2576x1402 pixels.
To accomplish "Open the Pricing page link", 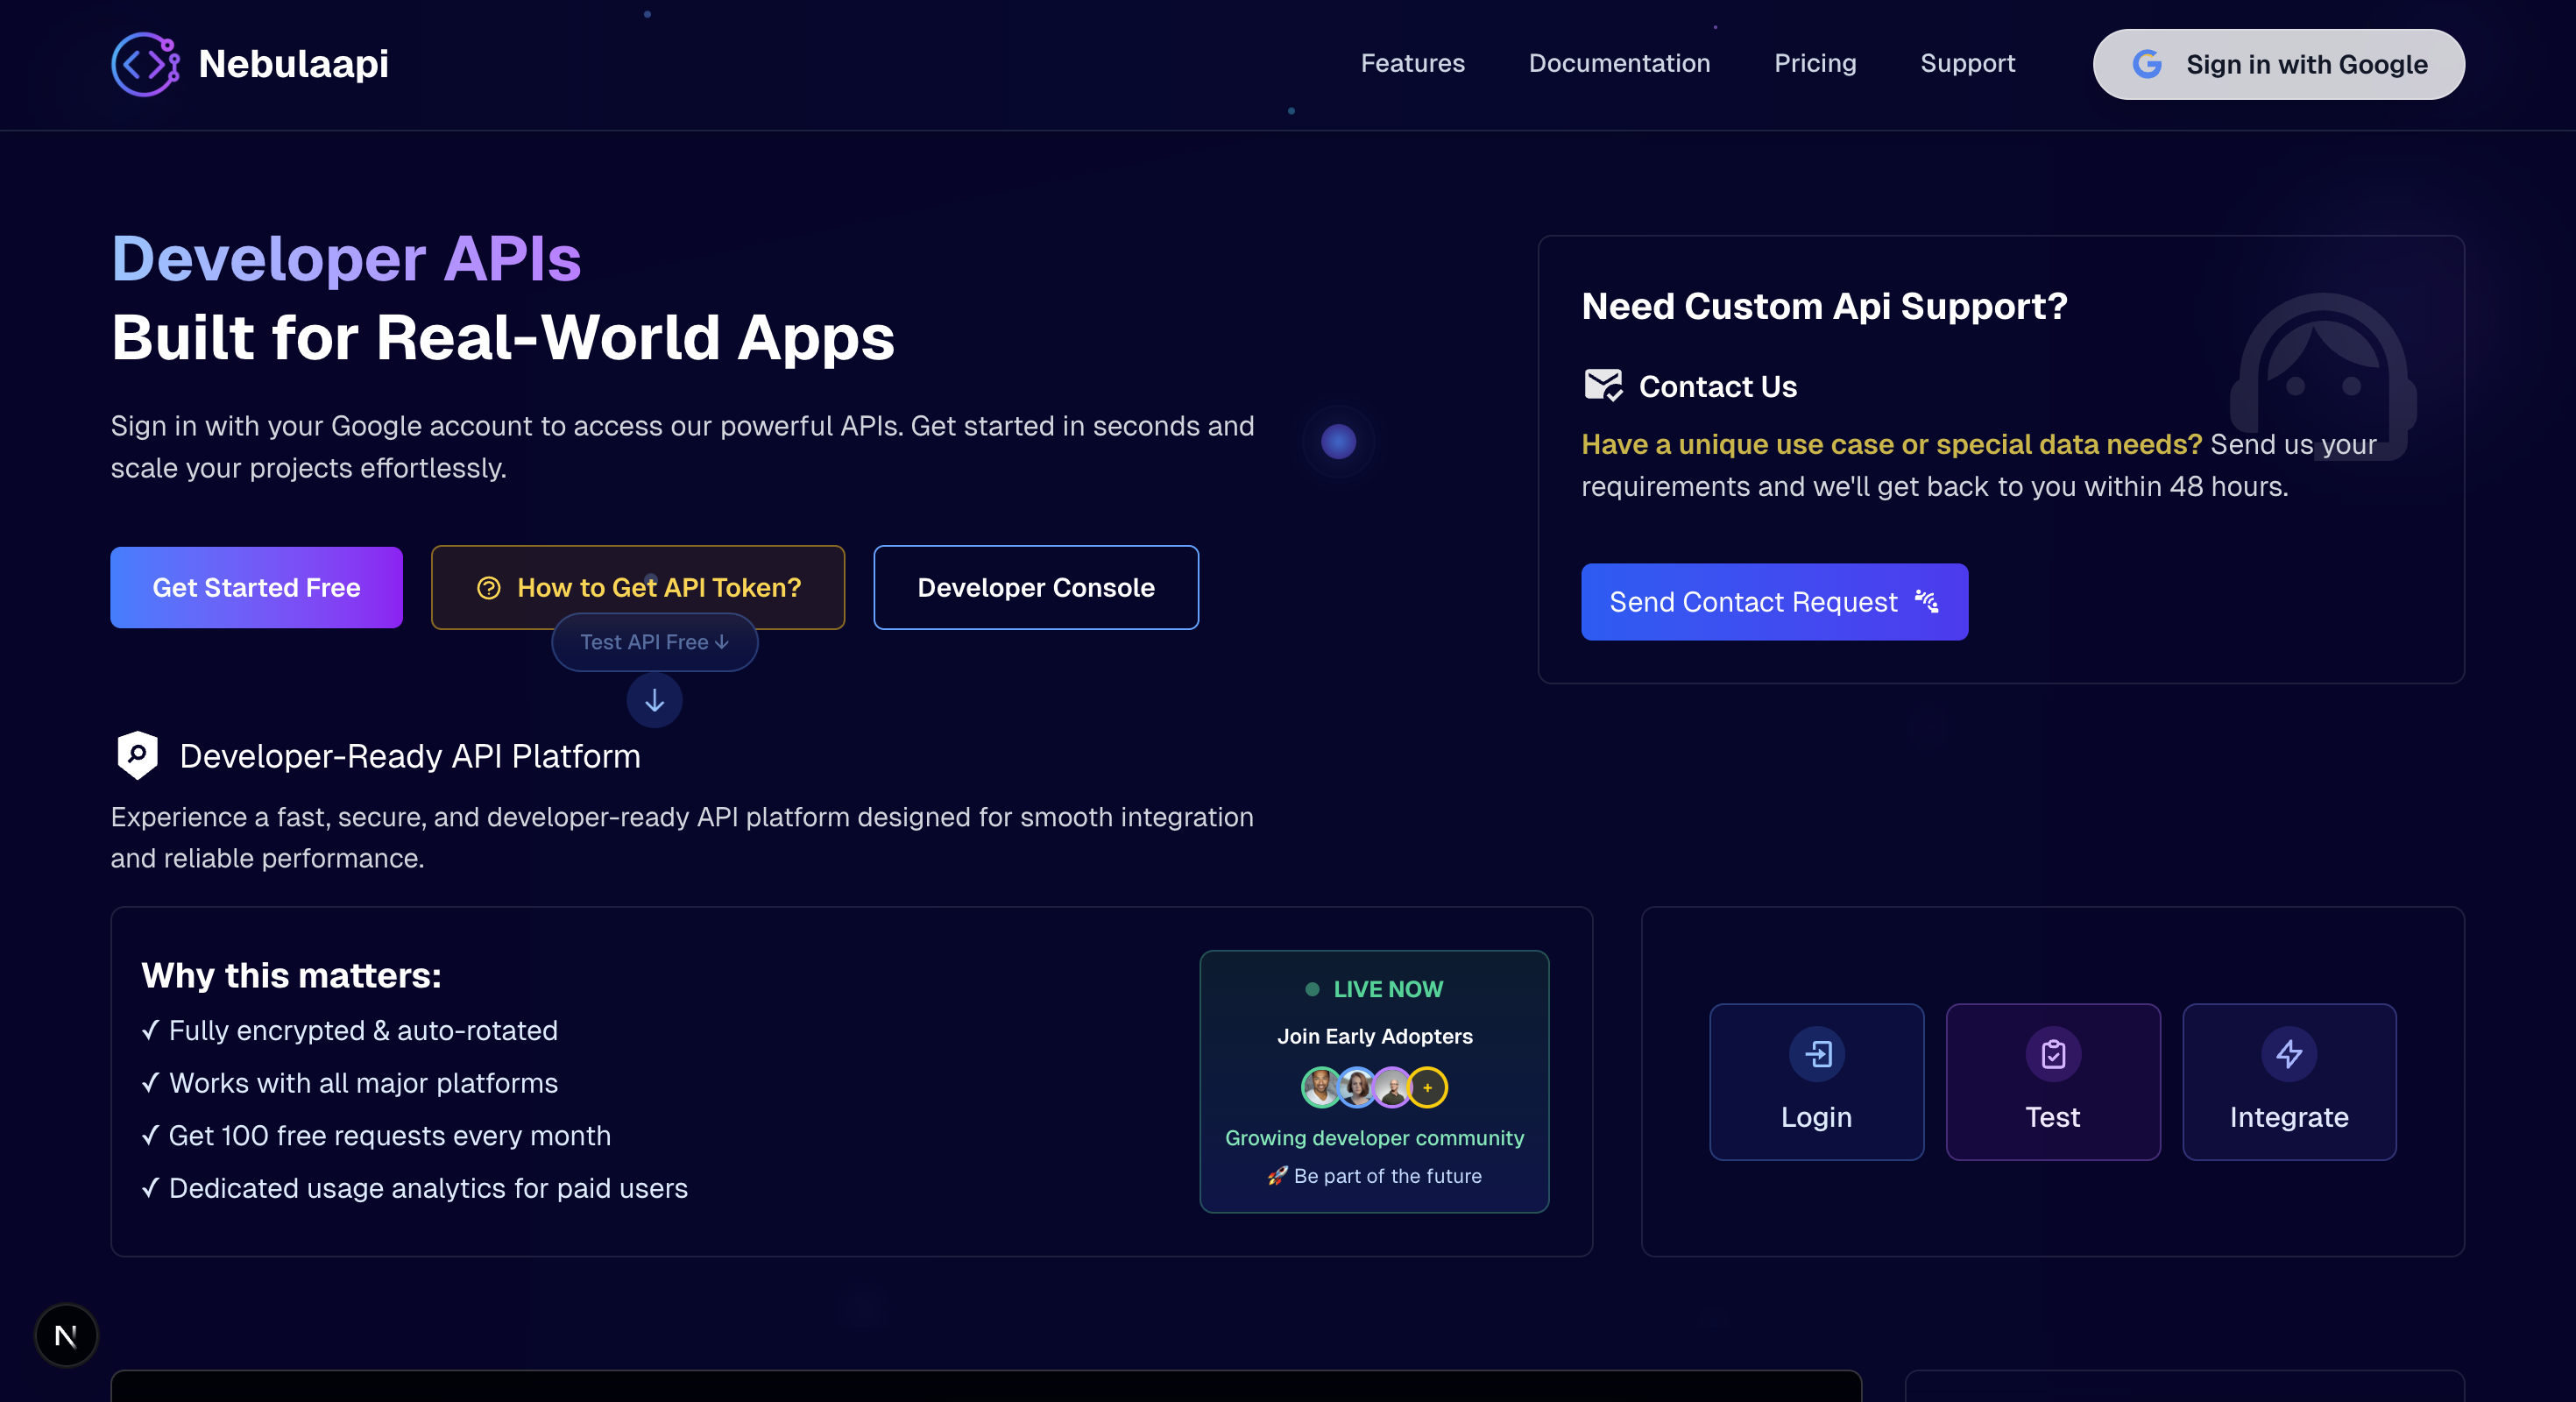I will [x=1814, y=64].
